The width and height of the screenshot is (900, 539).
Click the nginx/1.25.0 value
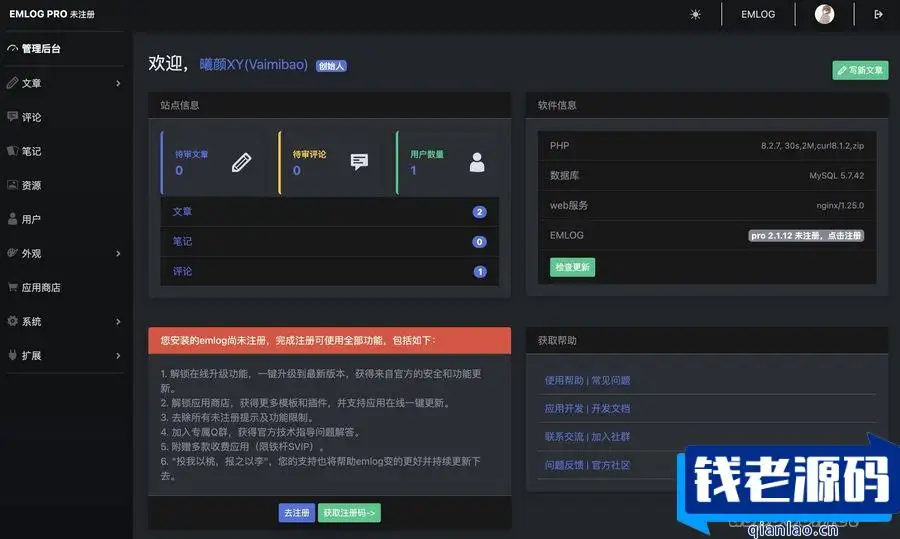coord(840,205)
